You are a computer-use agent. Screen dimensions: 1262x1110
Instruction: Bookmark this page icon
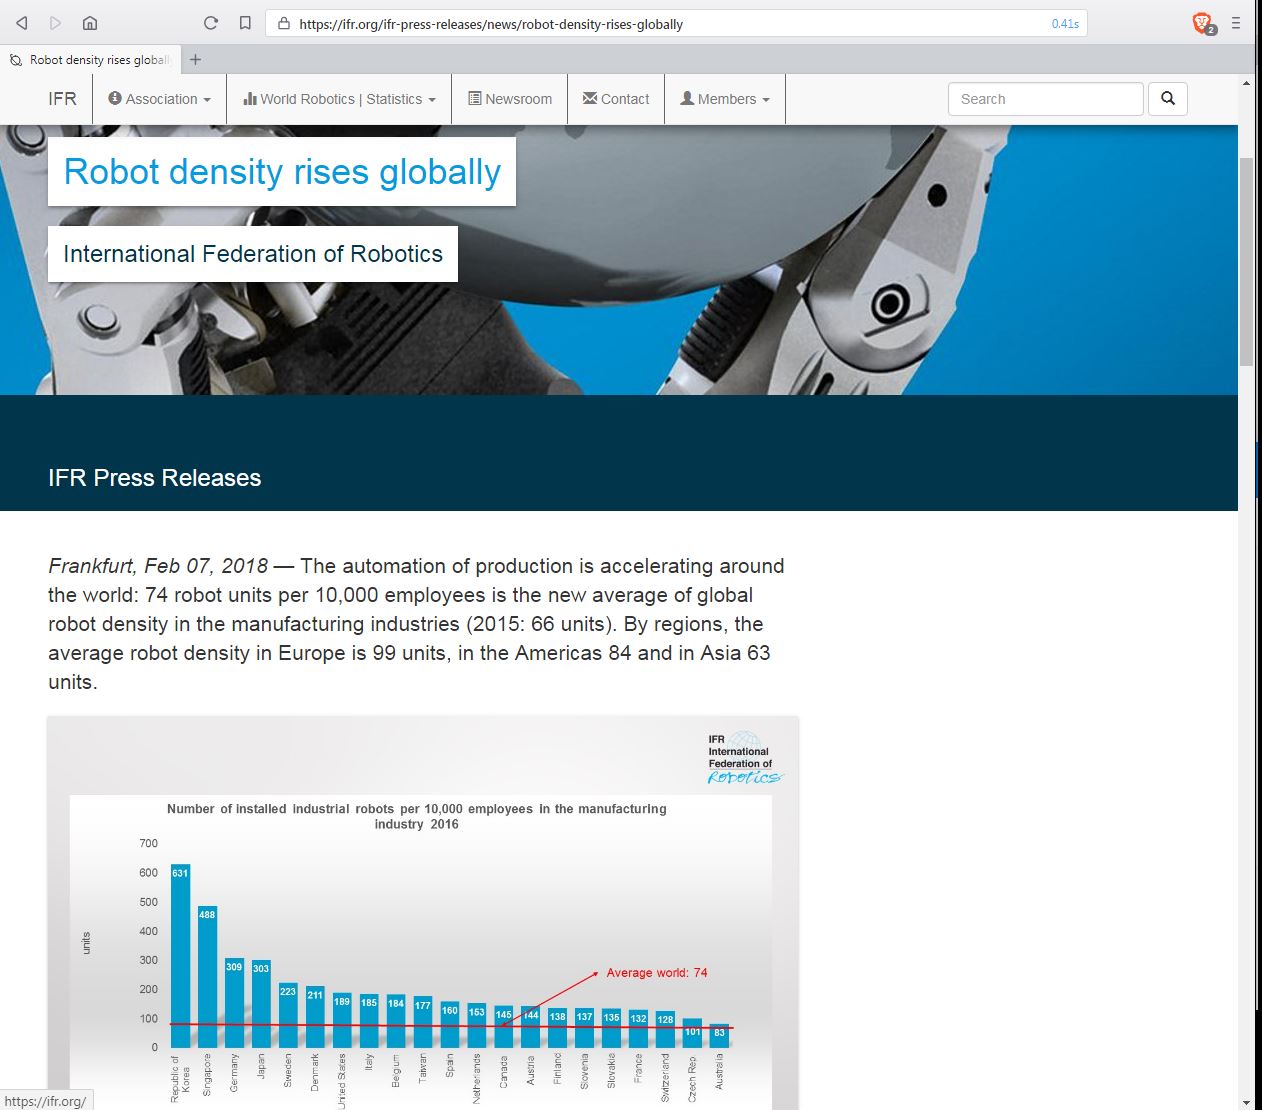tap(245, 23)
